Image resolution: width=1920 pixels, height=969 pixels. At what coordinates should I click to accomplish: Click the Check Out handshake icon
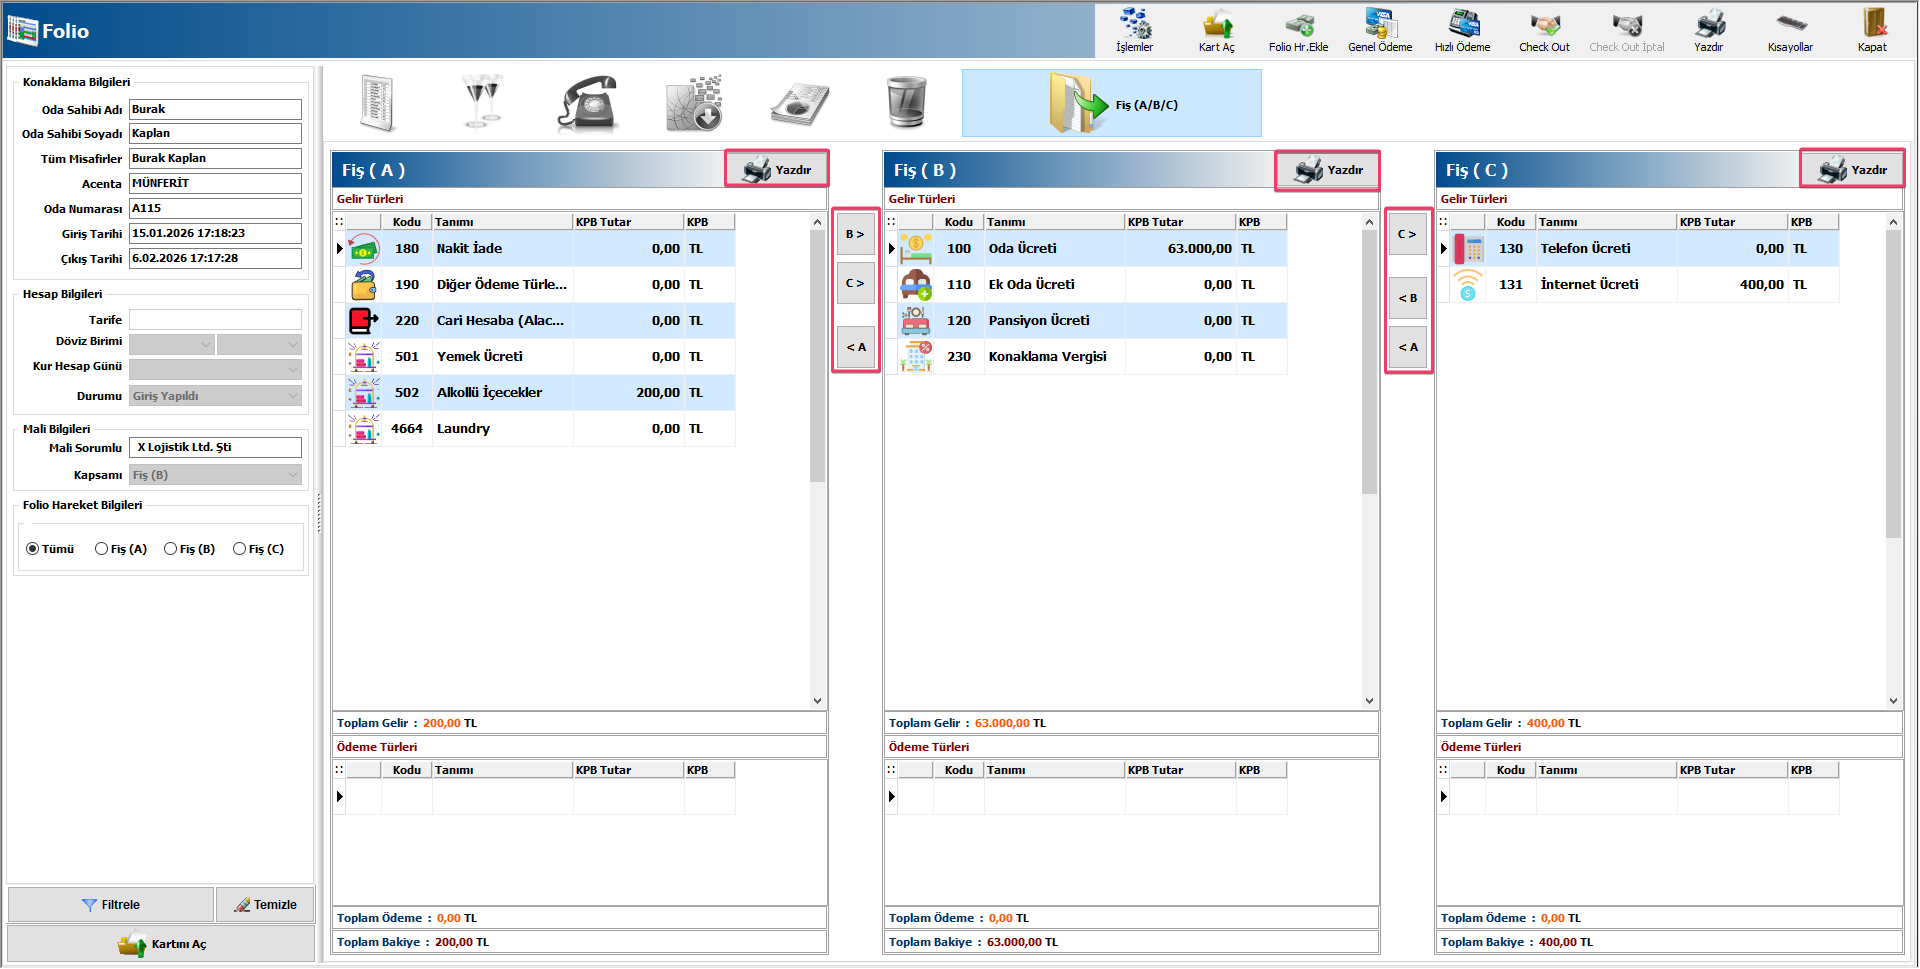coord(1544,30)
